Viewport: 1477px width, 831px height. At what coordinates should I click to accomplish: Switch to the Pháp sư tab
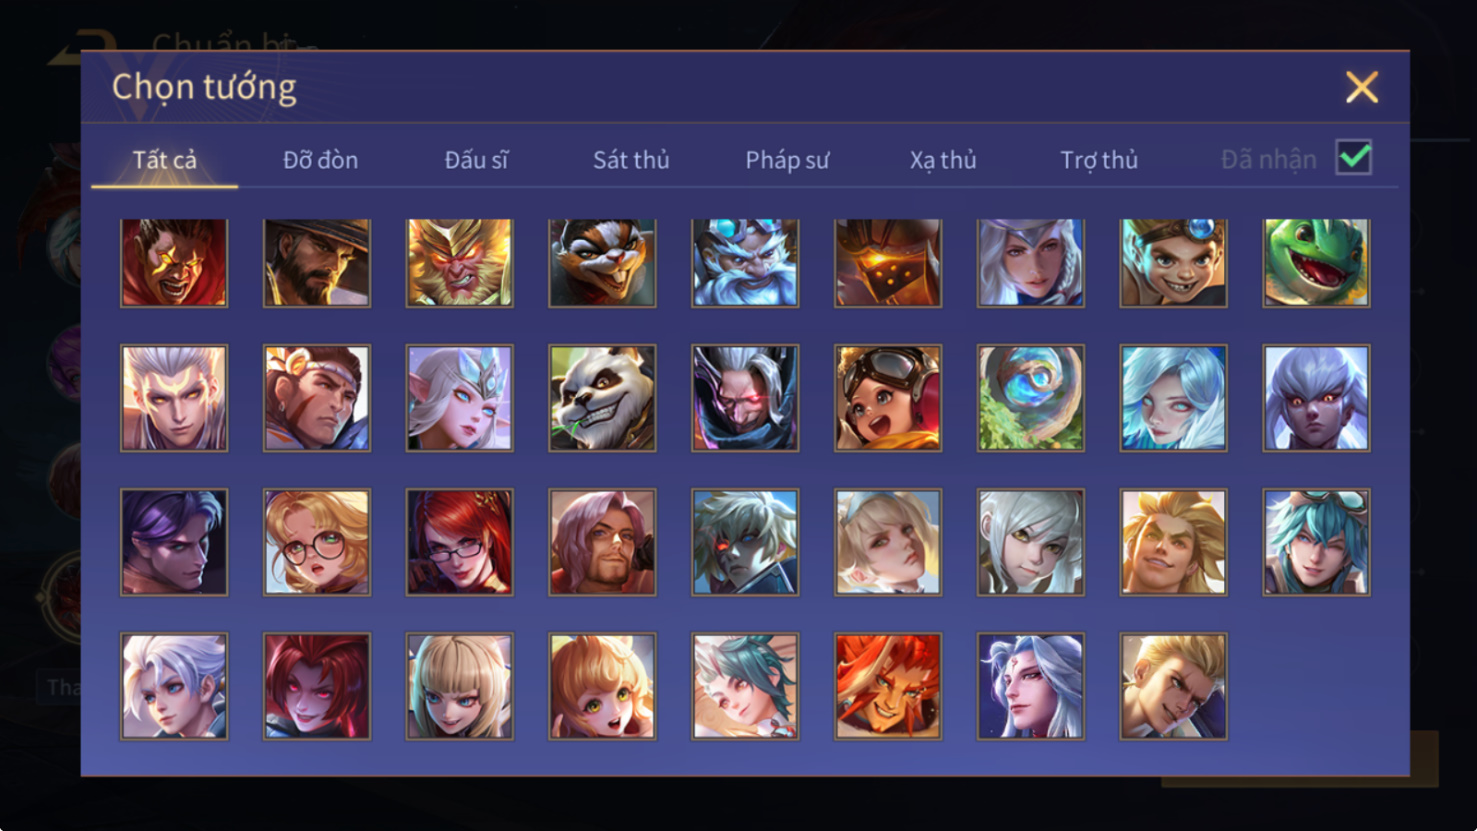pos(787,160)
